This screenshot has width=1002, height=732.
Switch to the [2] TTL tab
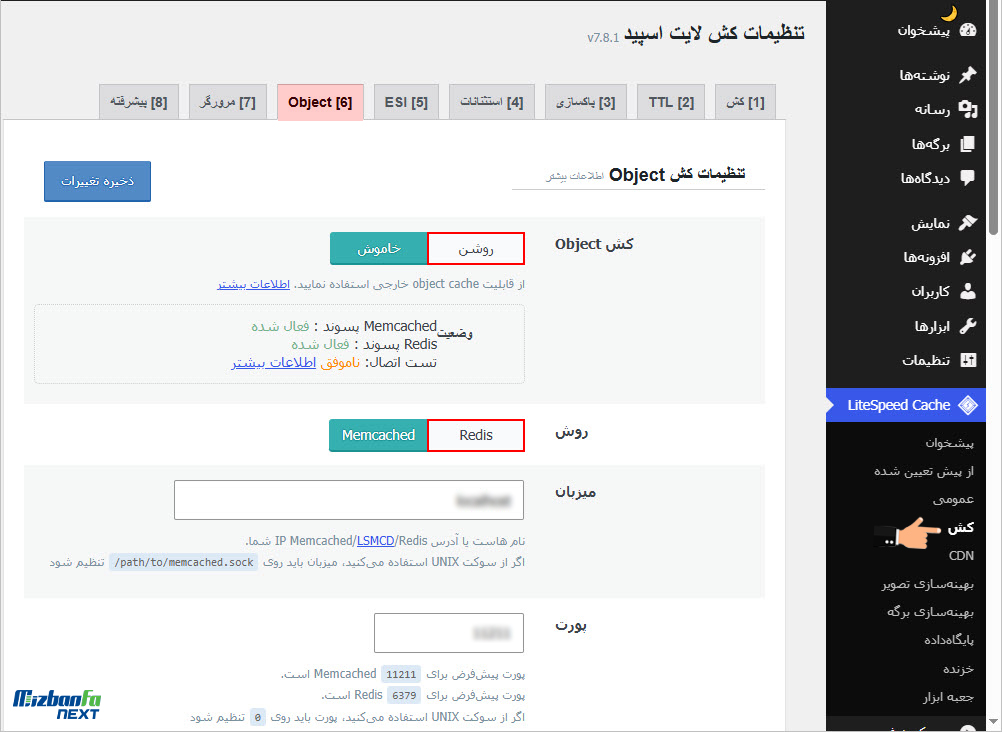pyautogui.click(x=671, y=102)
